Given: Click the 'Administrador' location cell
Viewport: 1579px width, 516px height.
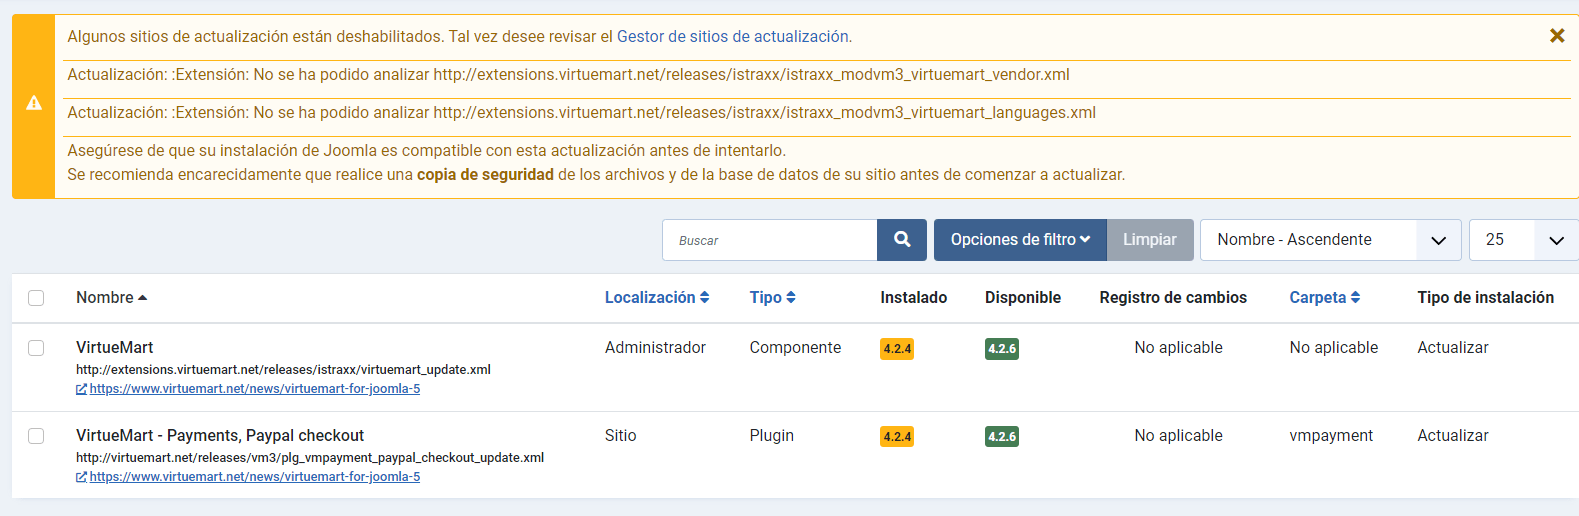Looking at the screenshot, I should 655,348.
